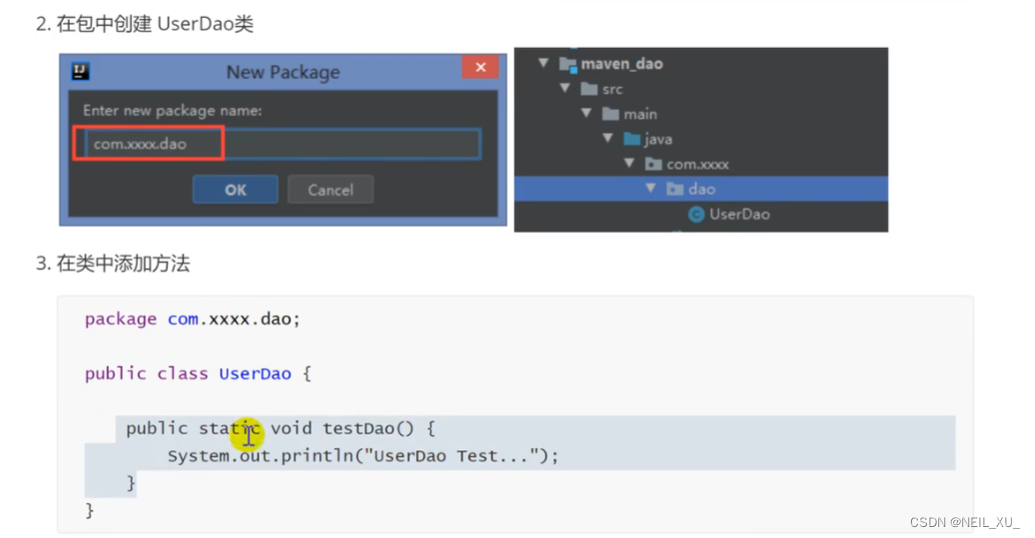Click OK in New Package dialog
1035x538 pixels.
(235, 190)
